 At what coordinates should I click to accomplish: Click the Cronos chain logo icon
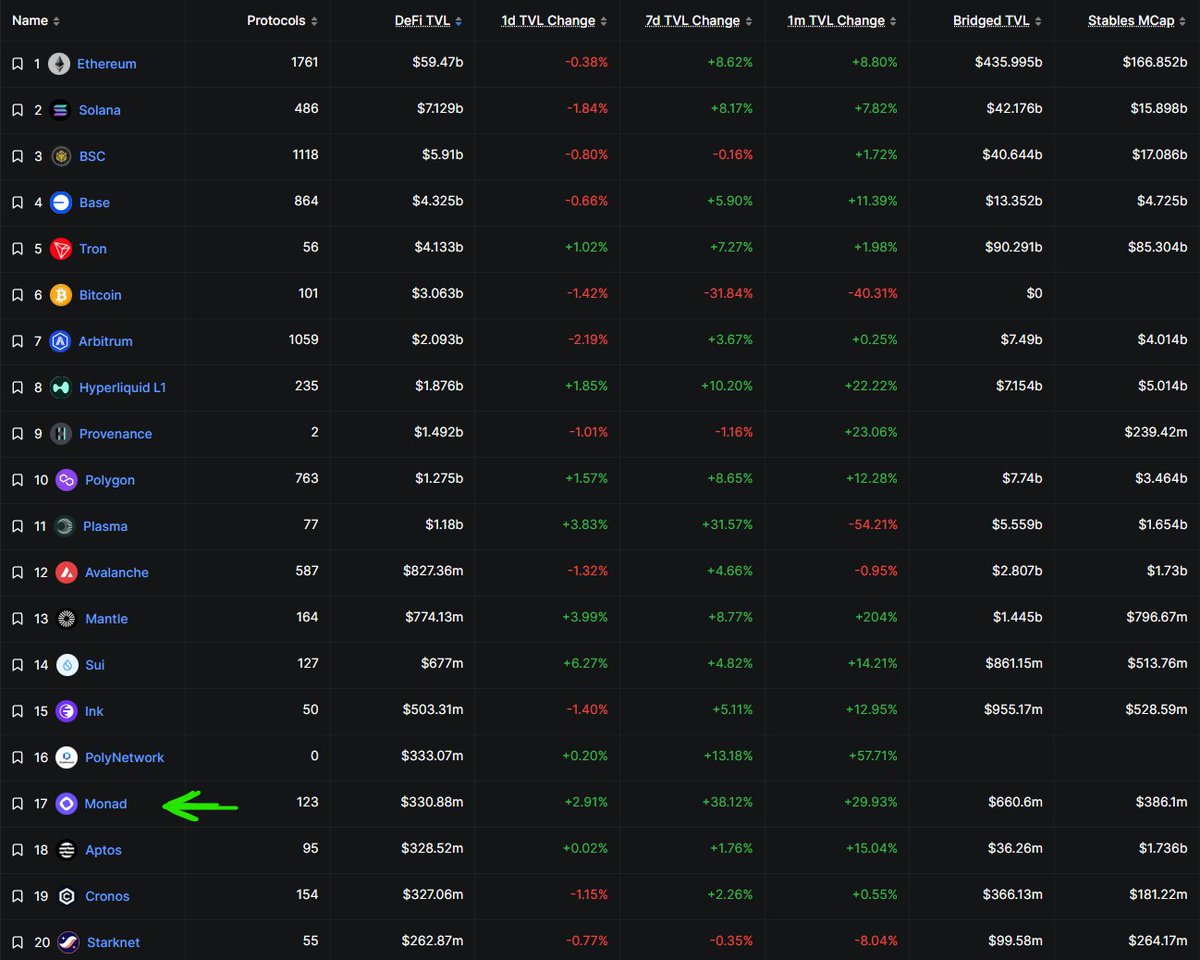tap(67, 896)
